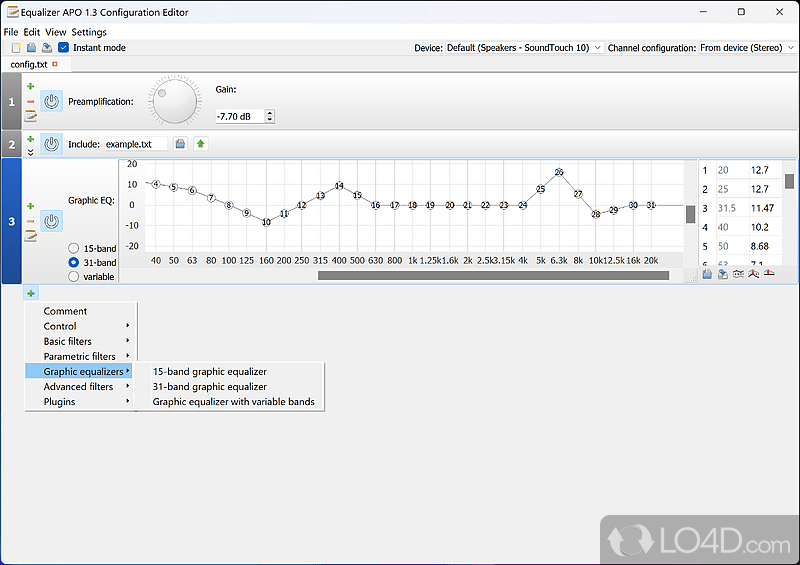The image size is (800, 565).
Task: Open the Edit menu
Action: 32,32
